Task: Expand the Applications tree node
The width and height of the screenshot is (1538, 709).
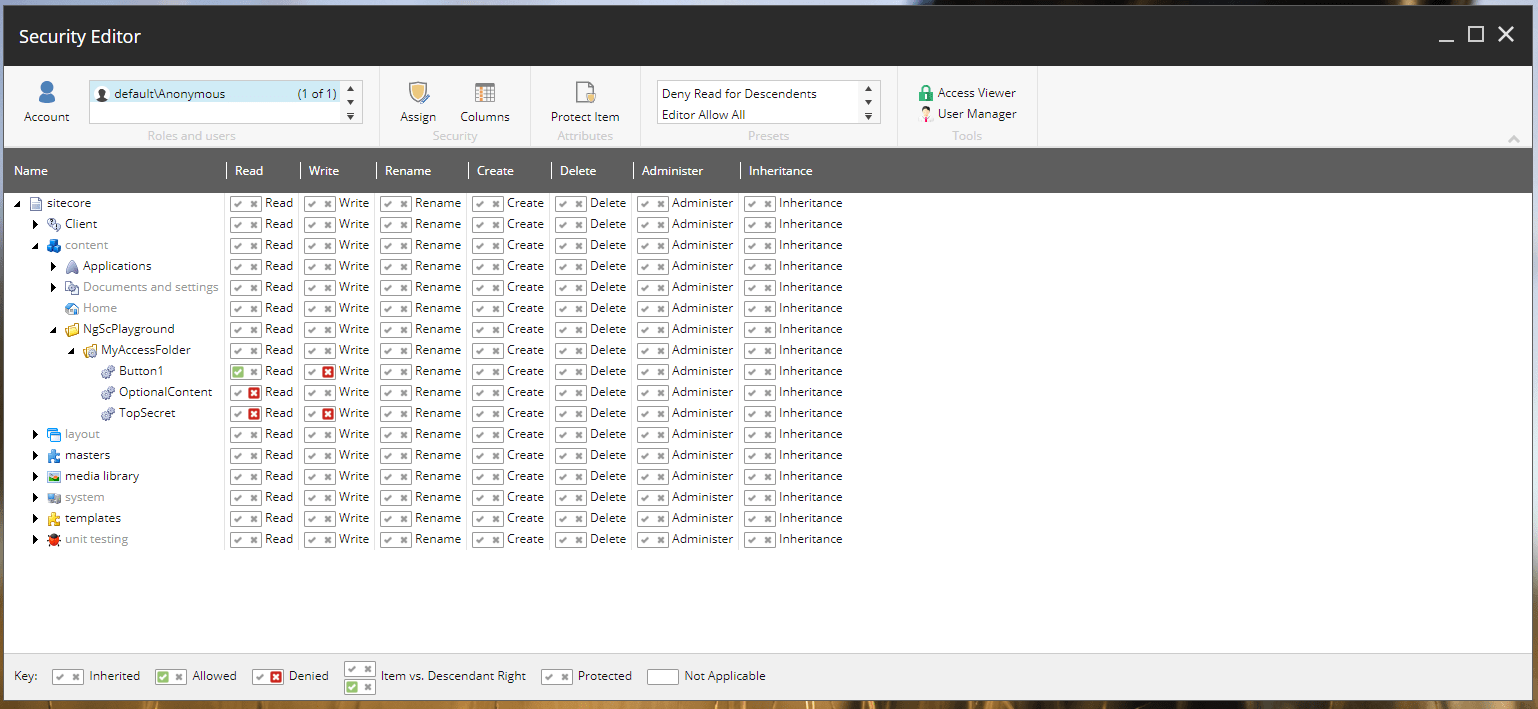Action: [53, 266]
